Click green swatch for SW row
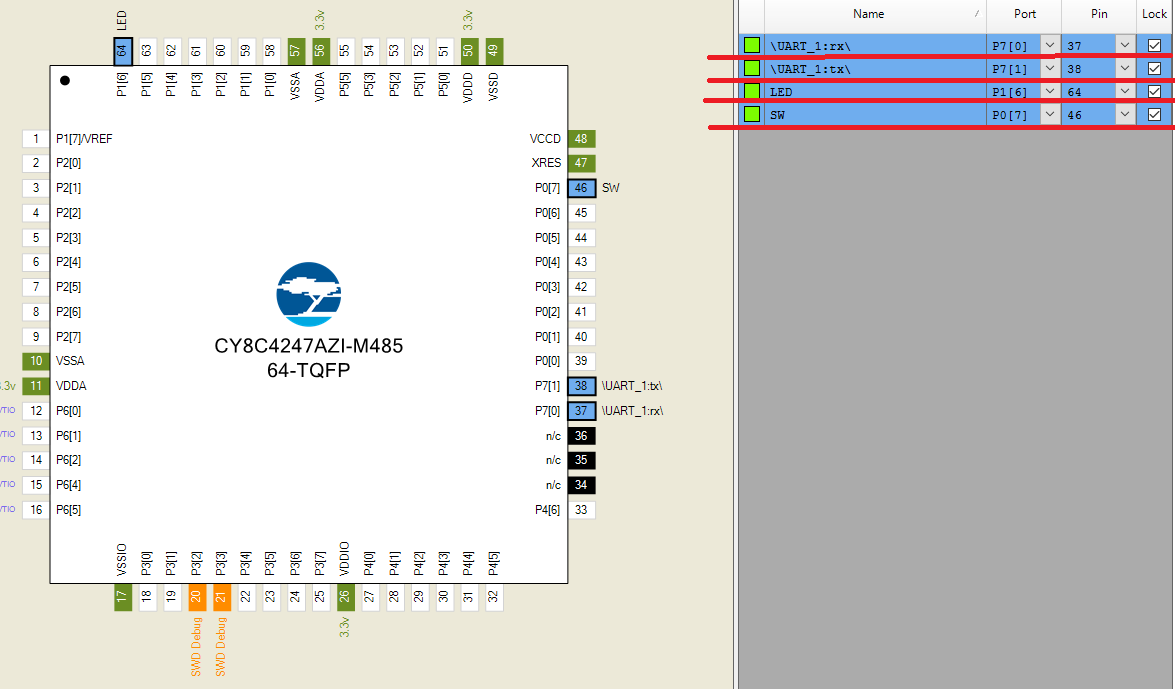Image resolution: width=1175 pixels, height=689 pixels. click(752, 115)
